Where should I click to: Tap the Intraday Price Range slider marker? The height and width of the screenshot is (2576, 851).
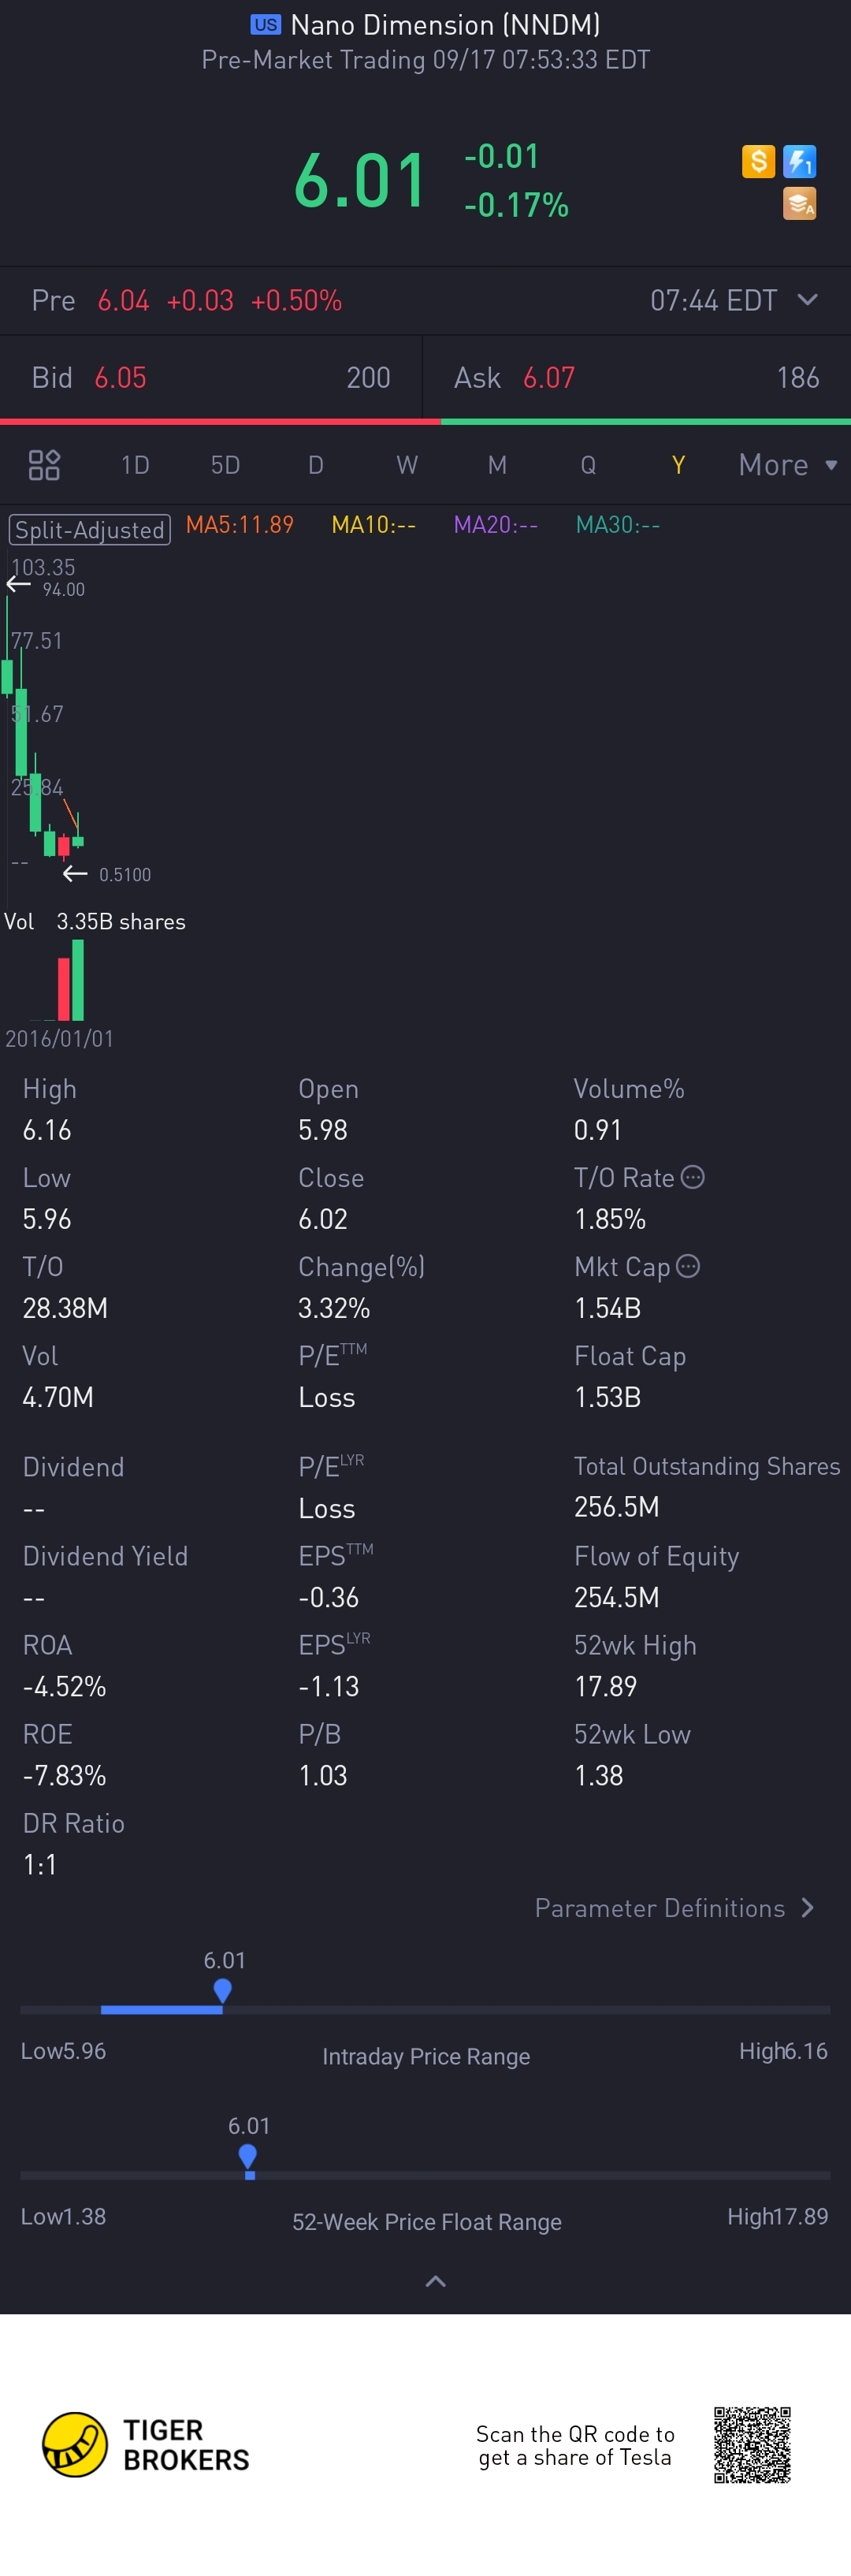click(223, 1990)
